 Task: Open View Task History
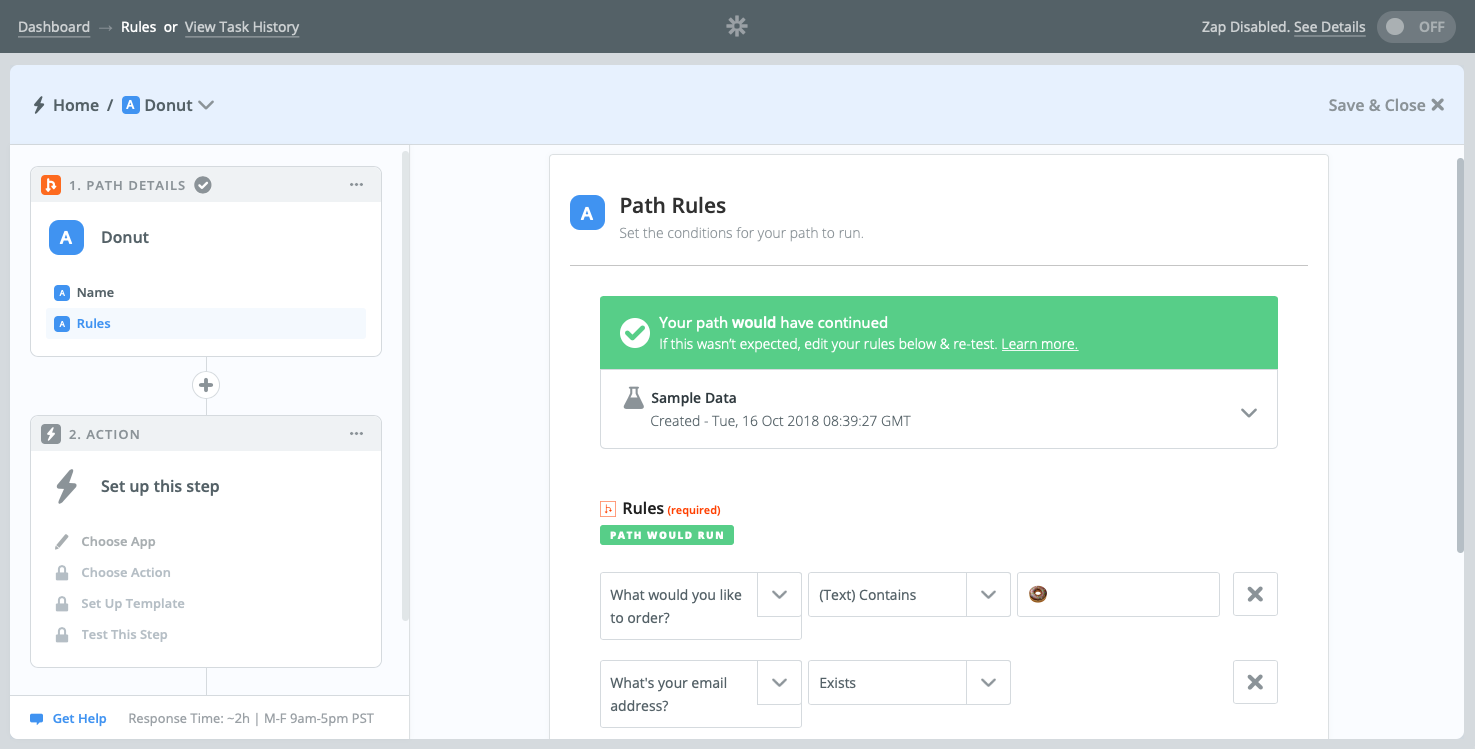[242, 27]
